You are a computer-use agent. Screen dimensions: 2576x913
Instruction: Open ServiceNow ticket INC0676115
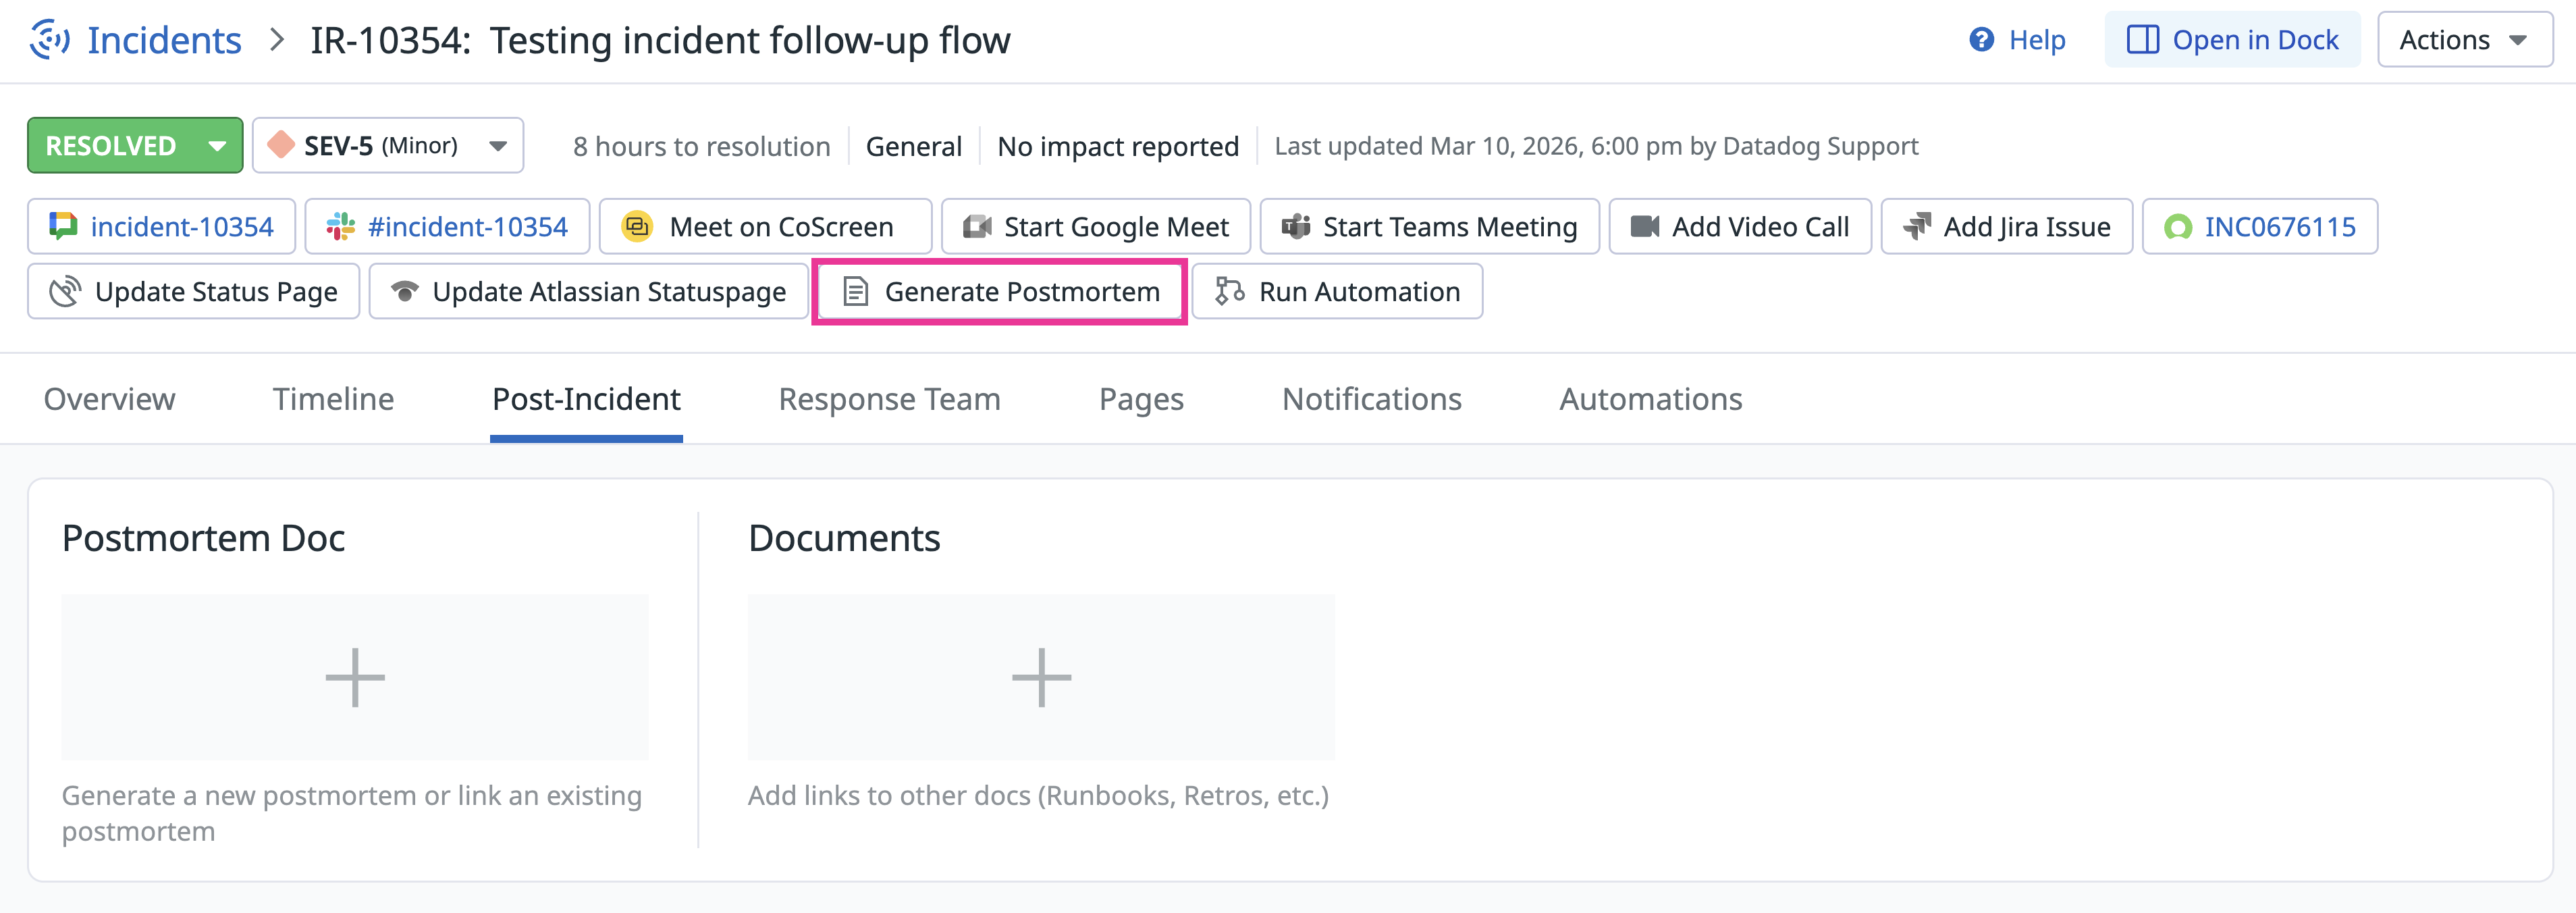coord(2259,227)
